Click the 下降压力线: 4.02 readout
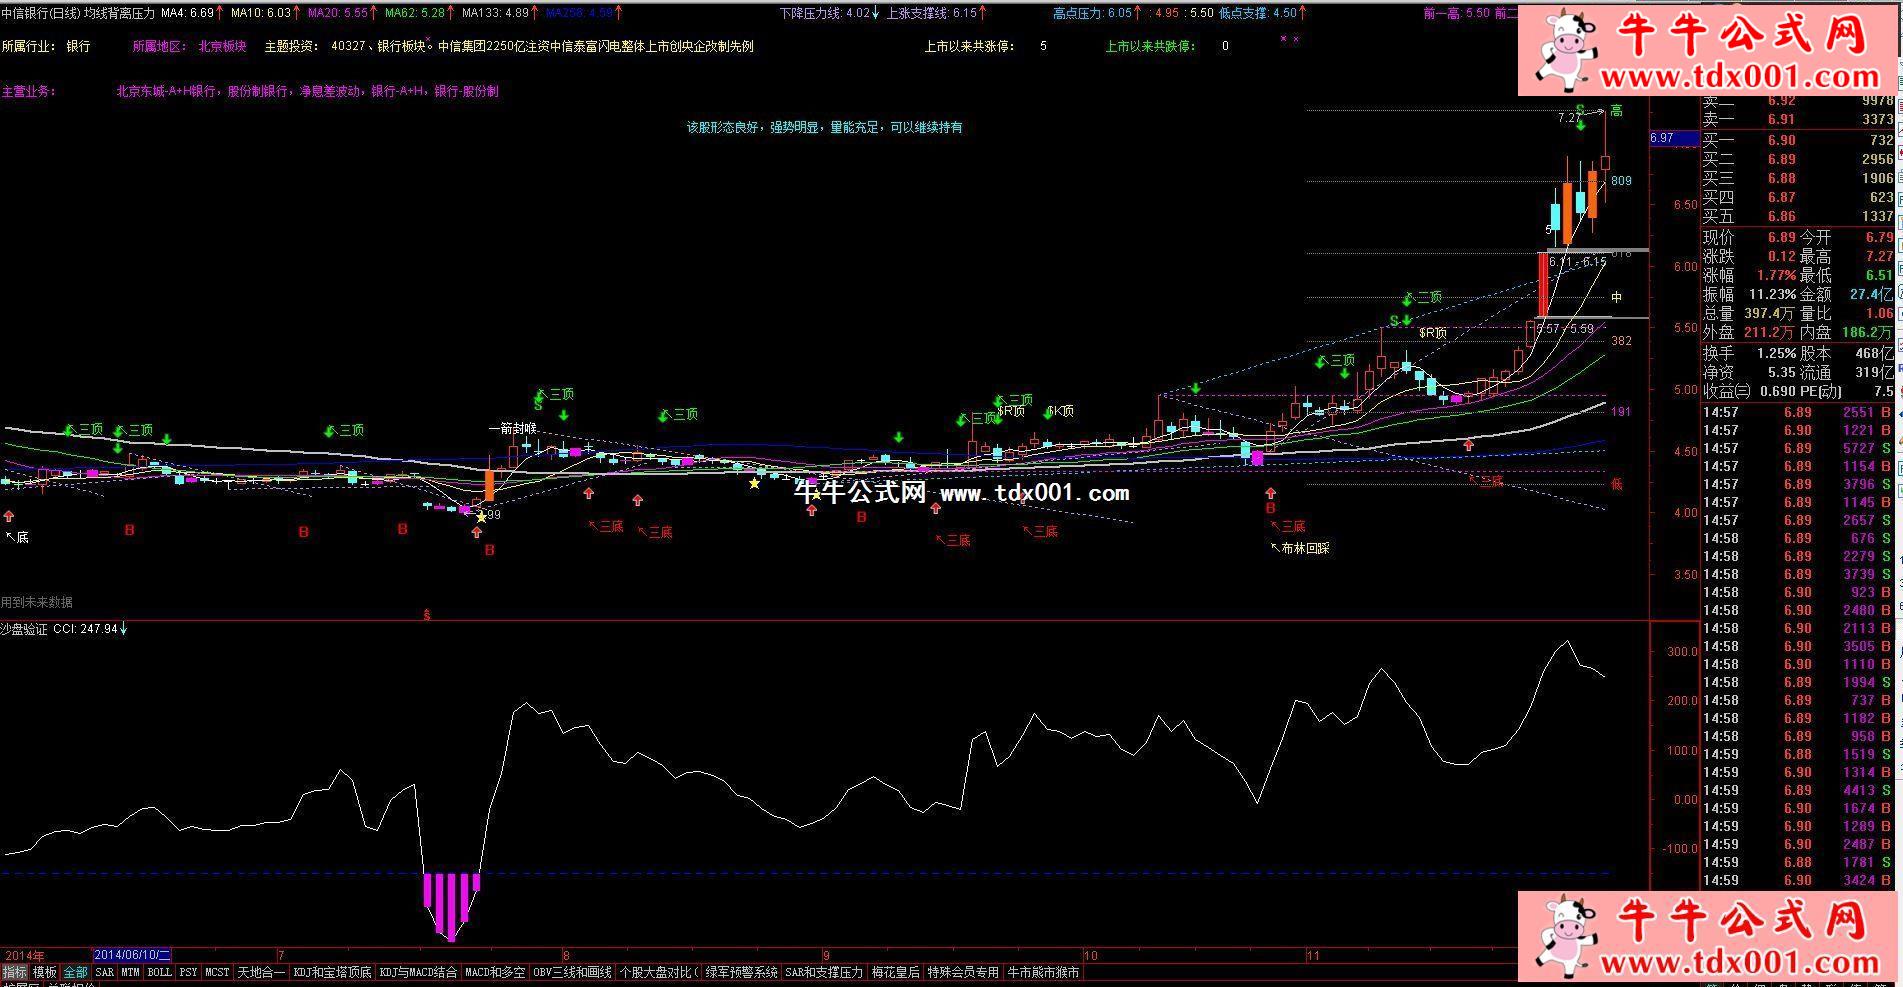The width and height of the screenshot is (1903, 987). 830,13
